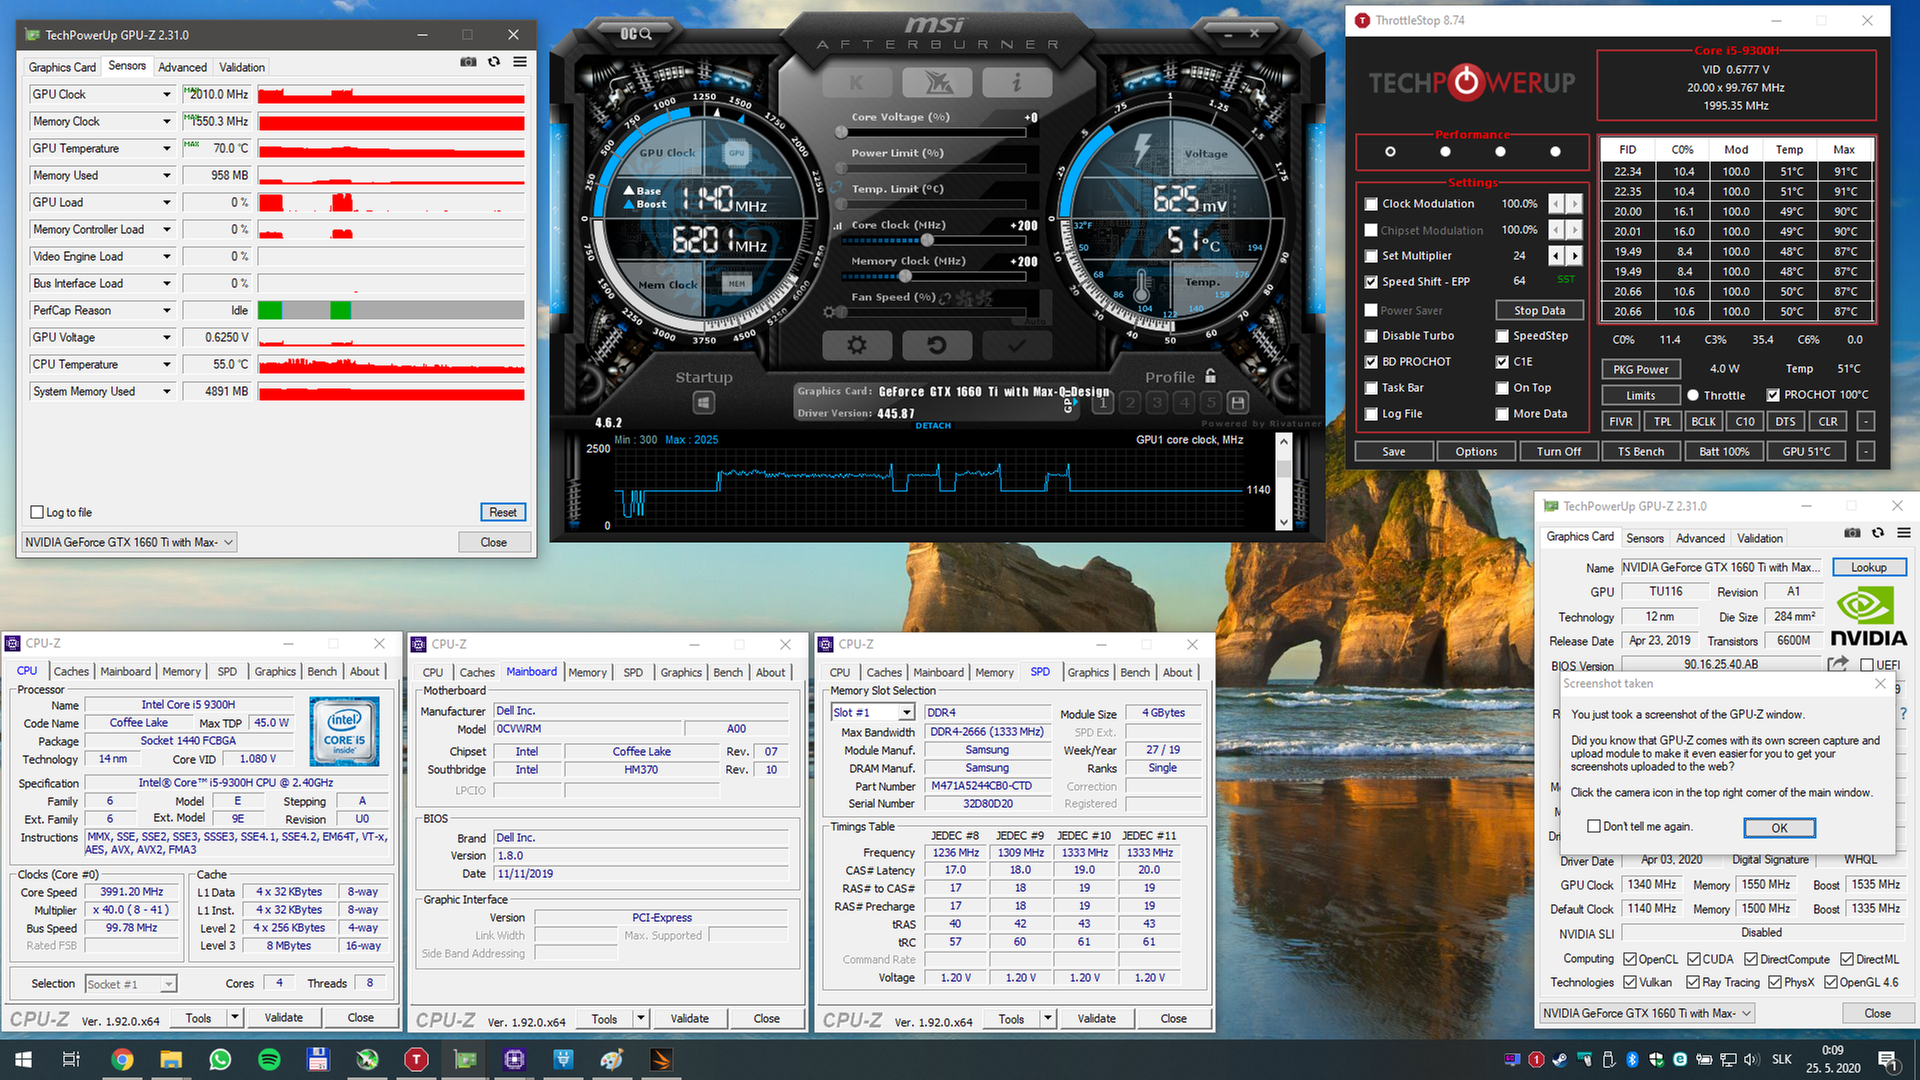Click DETACH on Afterburner monitoring graph
The image size is (1920, 1080).
(x=933, y=426)
